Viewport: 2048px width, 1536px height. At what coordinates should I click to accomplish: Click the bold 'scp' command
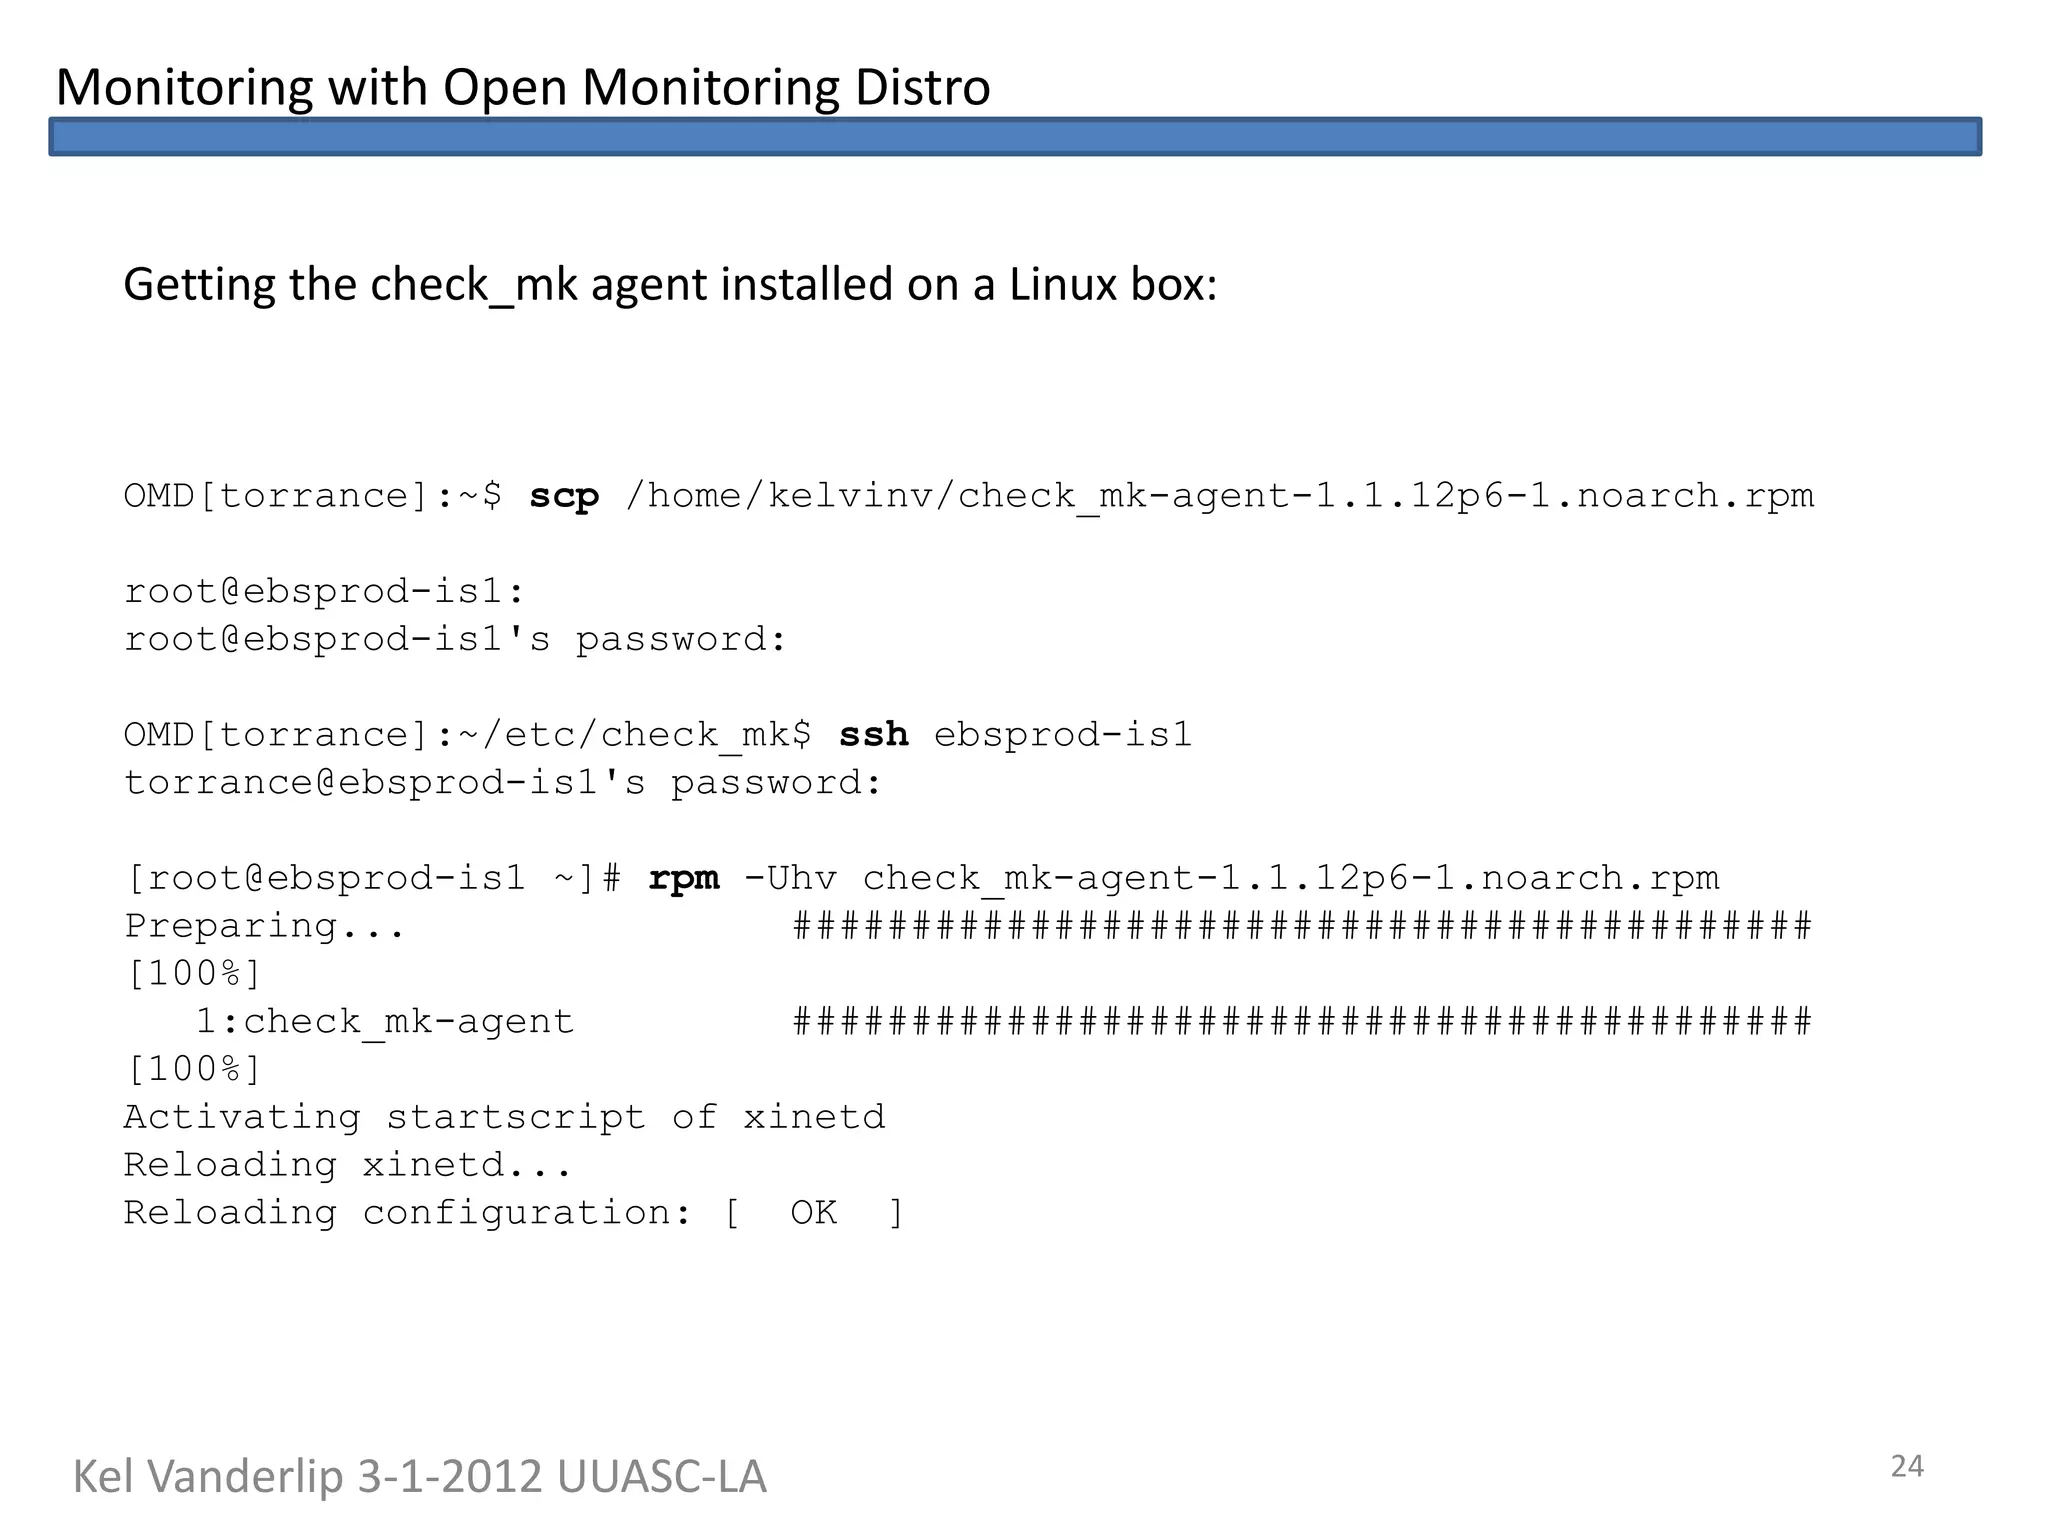564,496
